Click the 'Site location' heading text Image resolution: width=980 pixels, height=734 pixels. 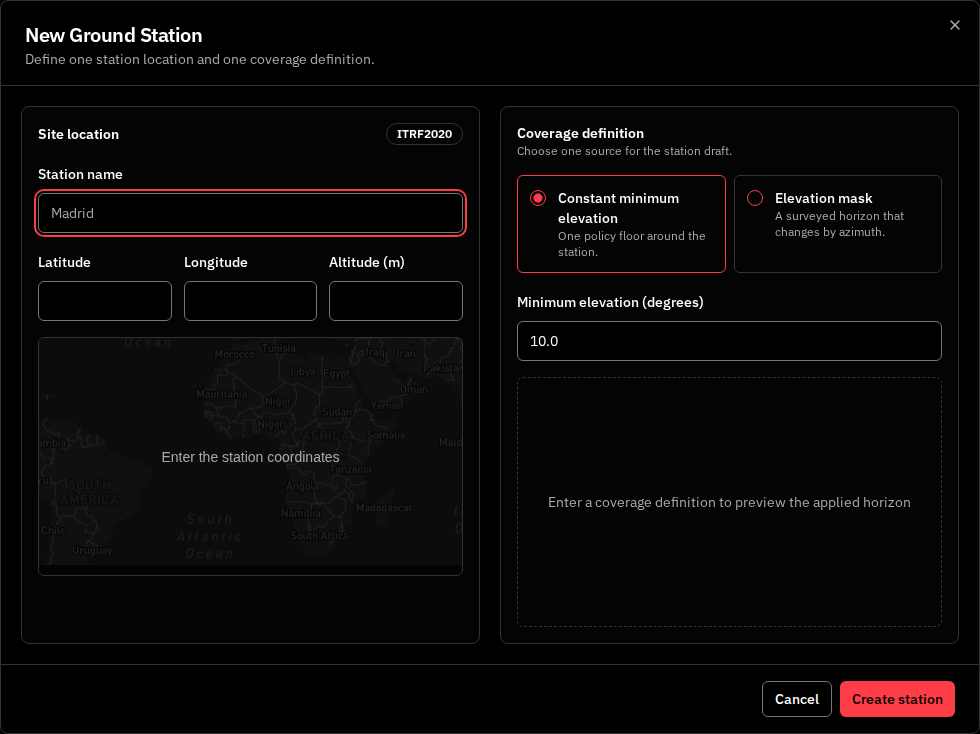pos(78,134)
